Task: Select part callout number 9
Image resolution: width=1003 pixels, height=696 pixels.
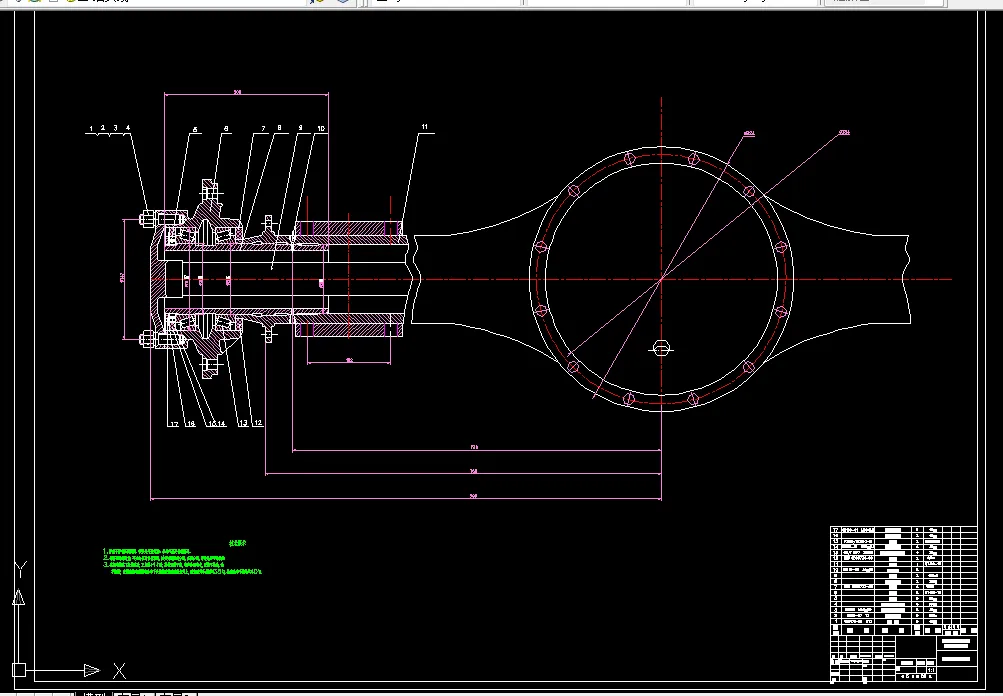Action: click(x=300, y=128)
